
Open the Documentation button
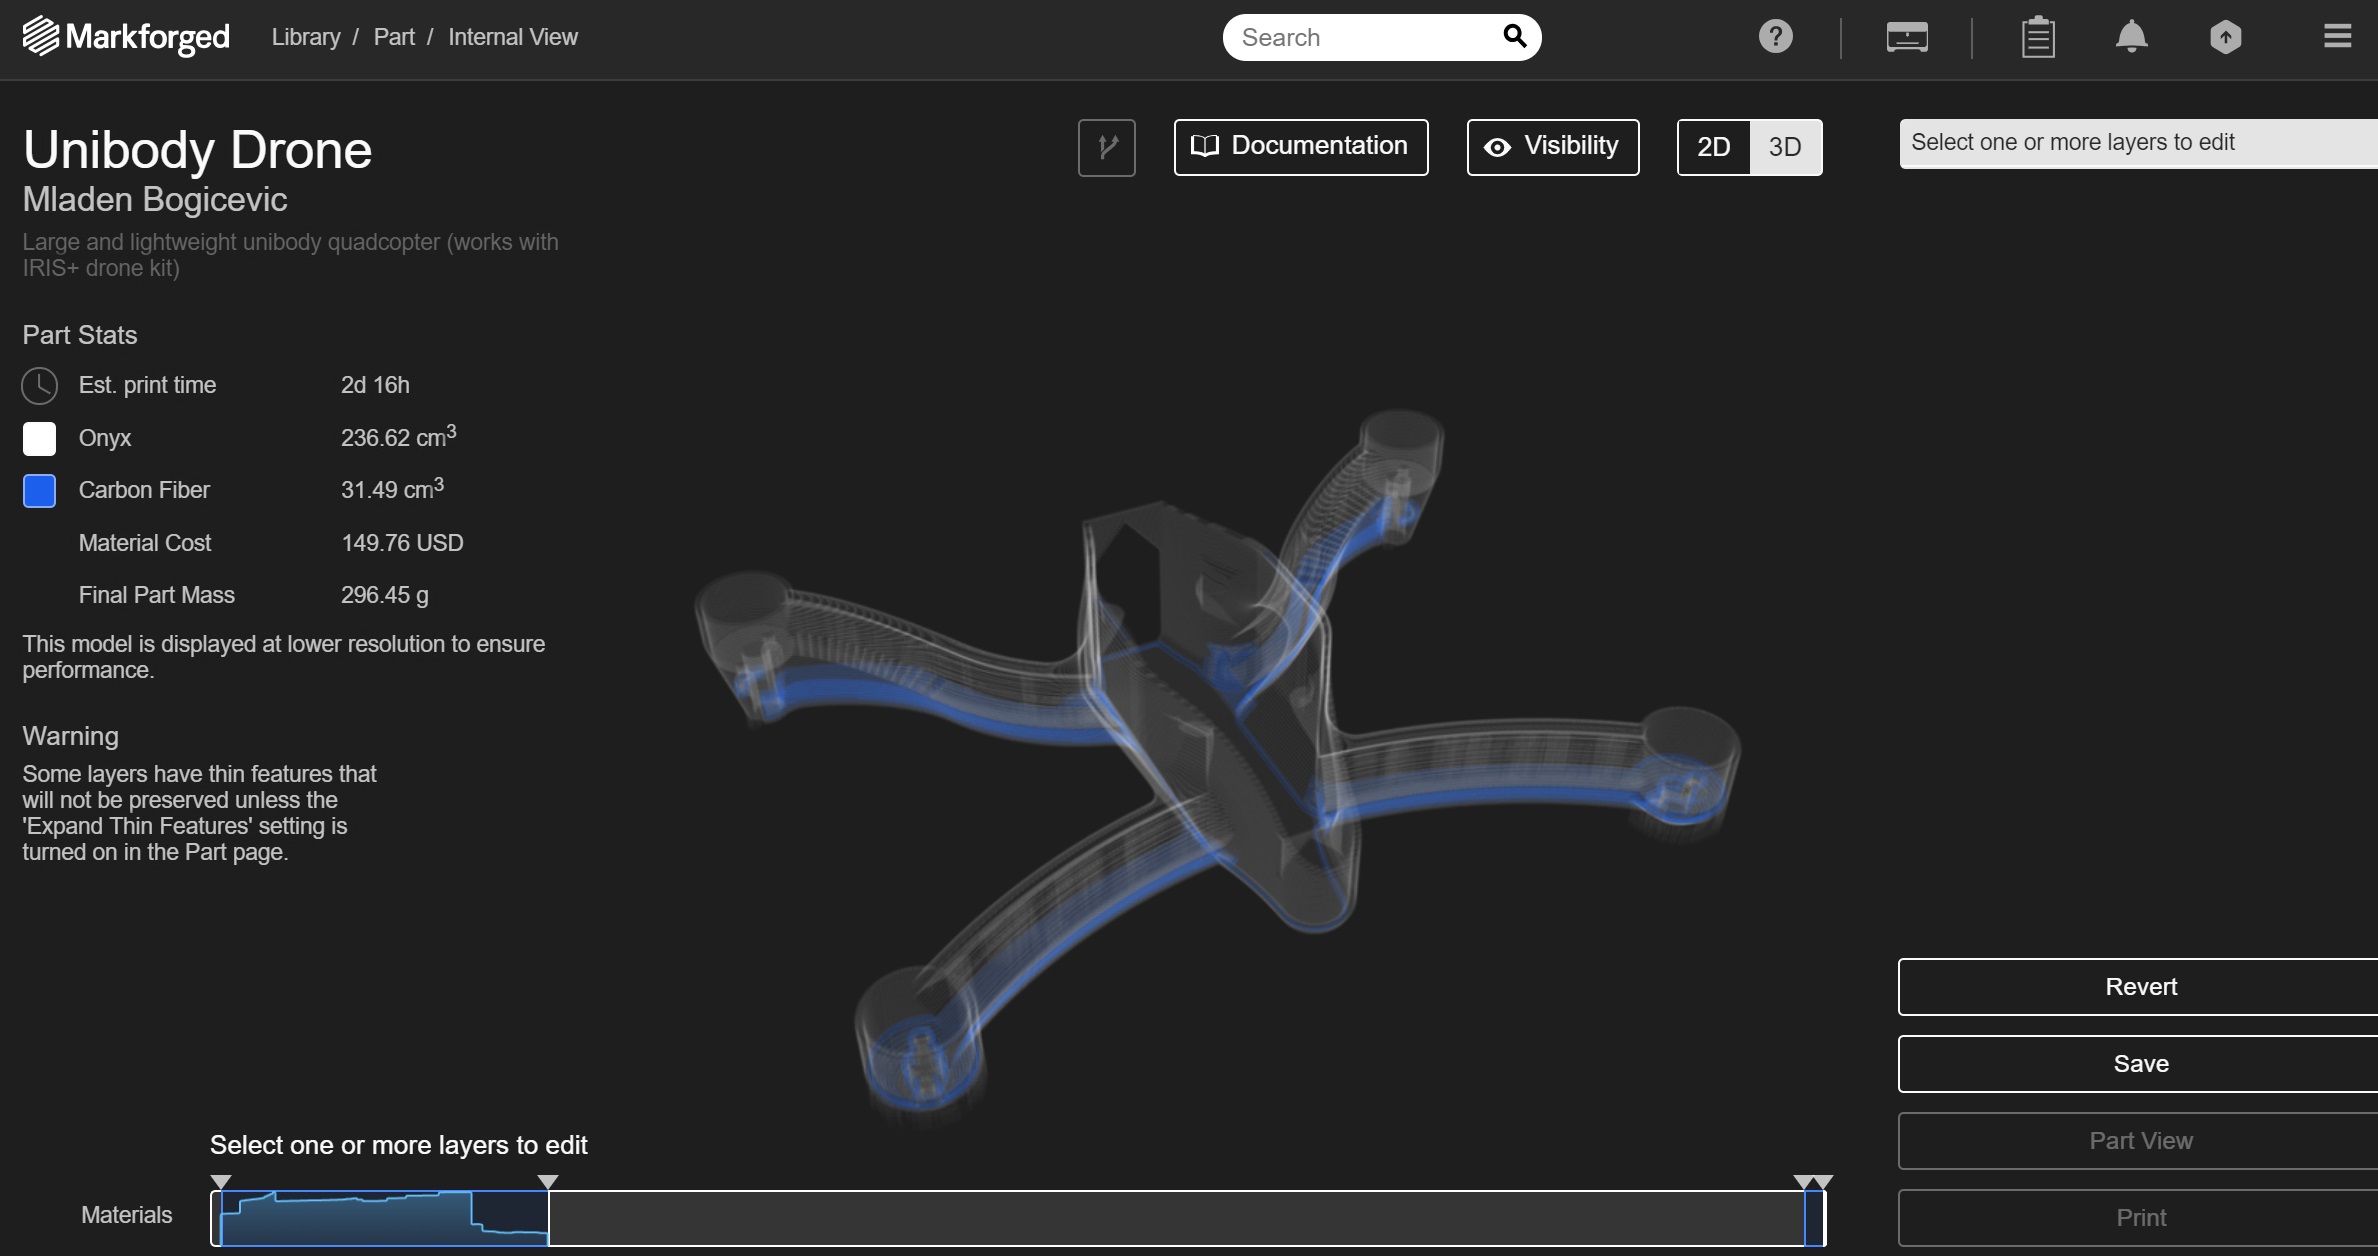pyautogui.click(x=1300, y=147)
